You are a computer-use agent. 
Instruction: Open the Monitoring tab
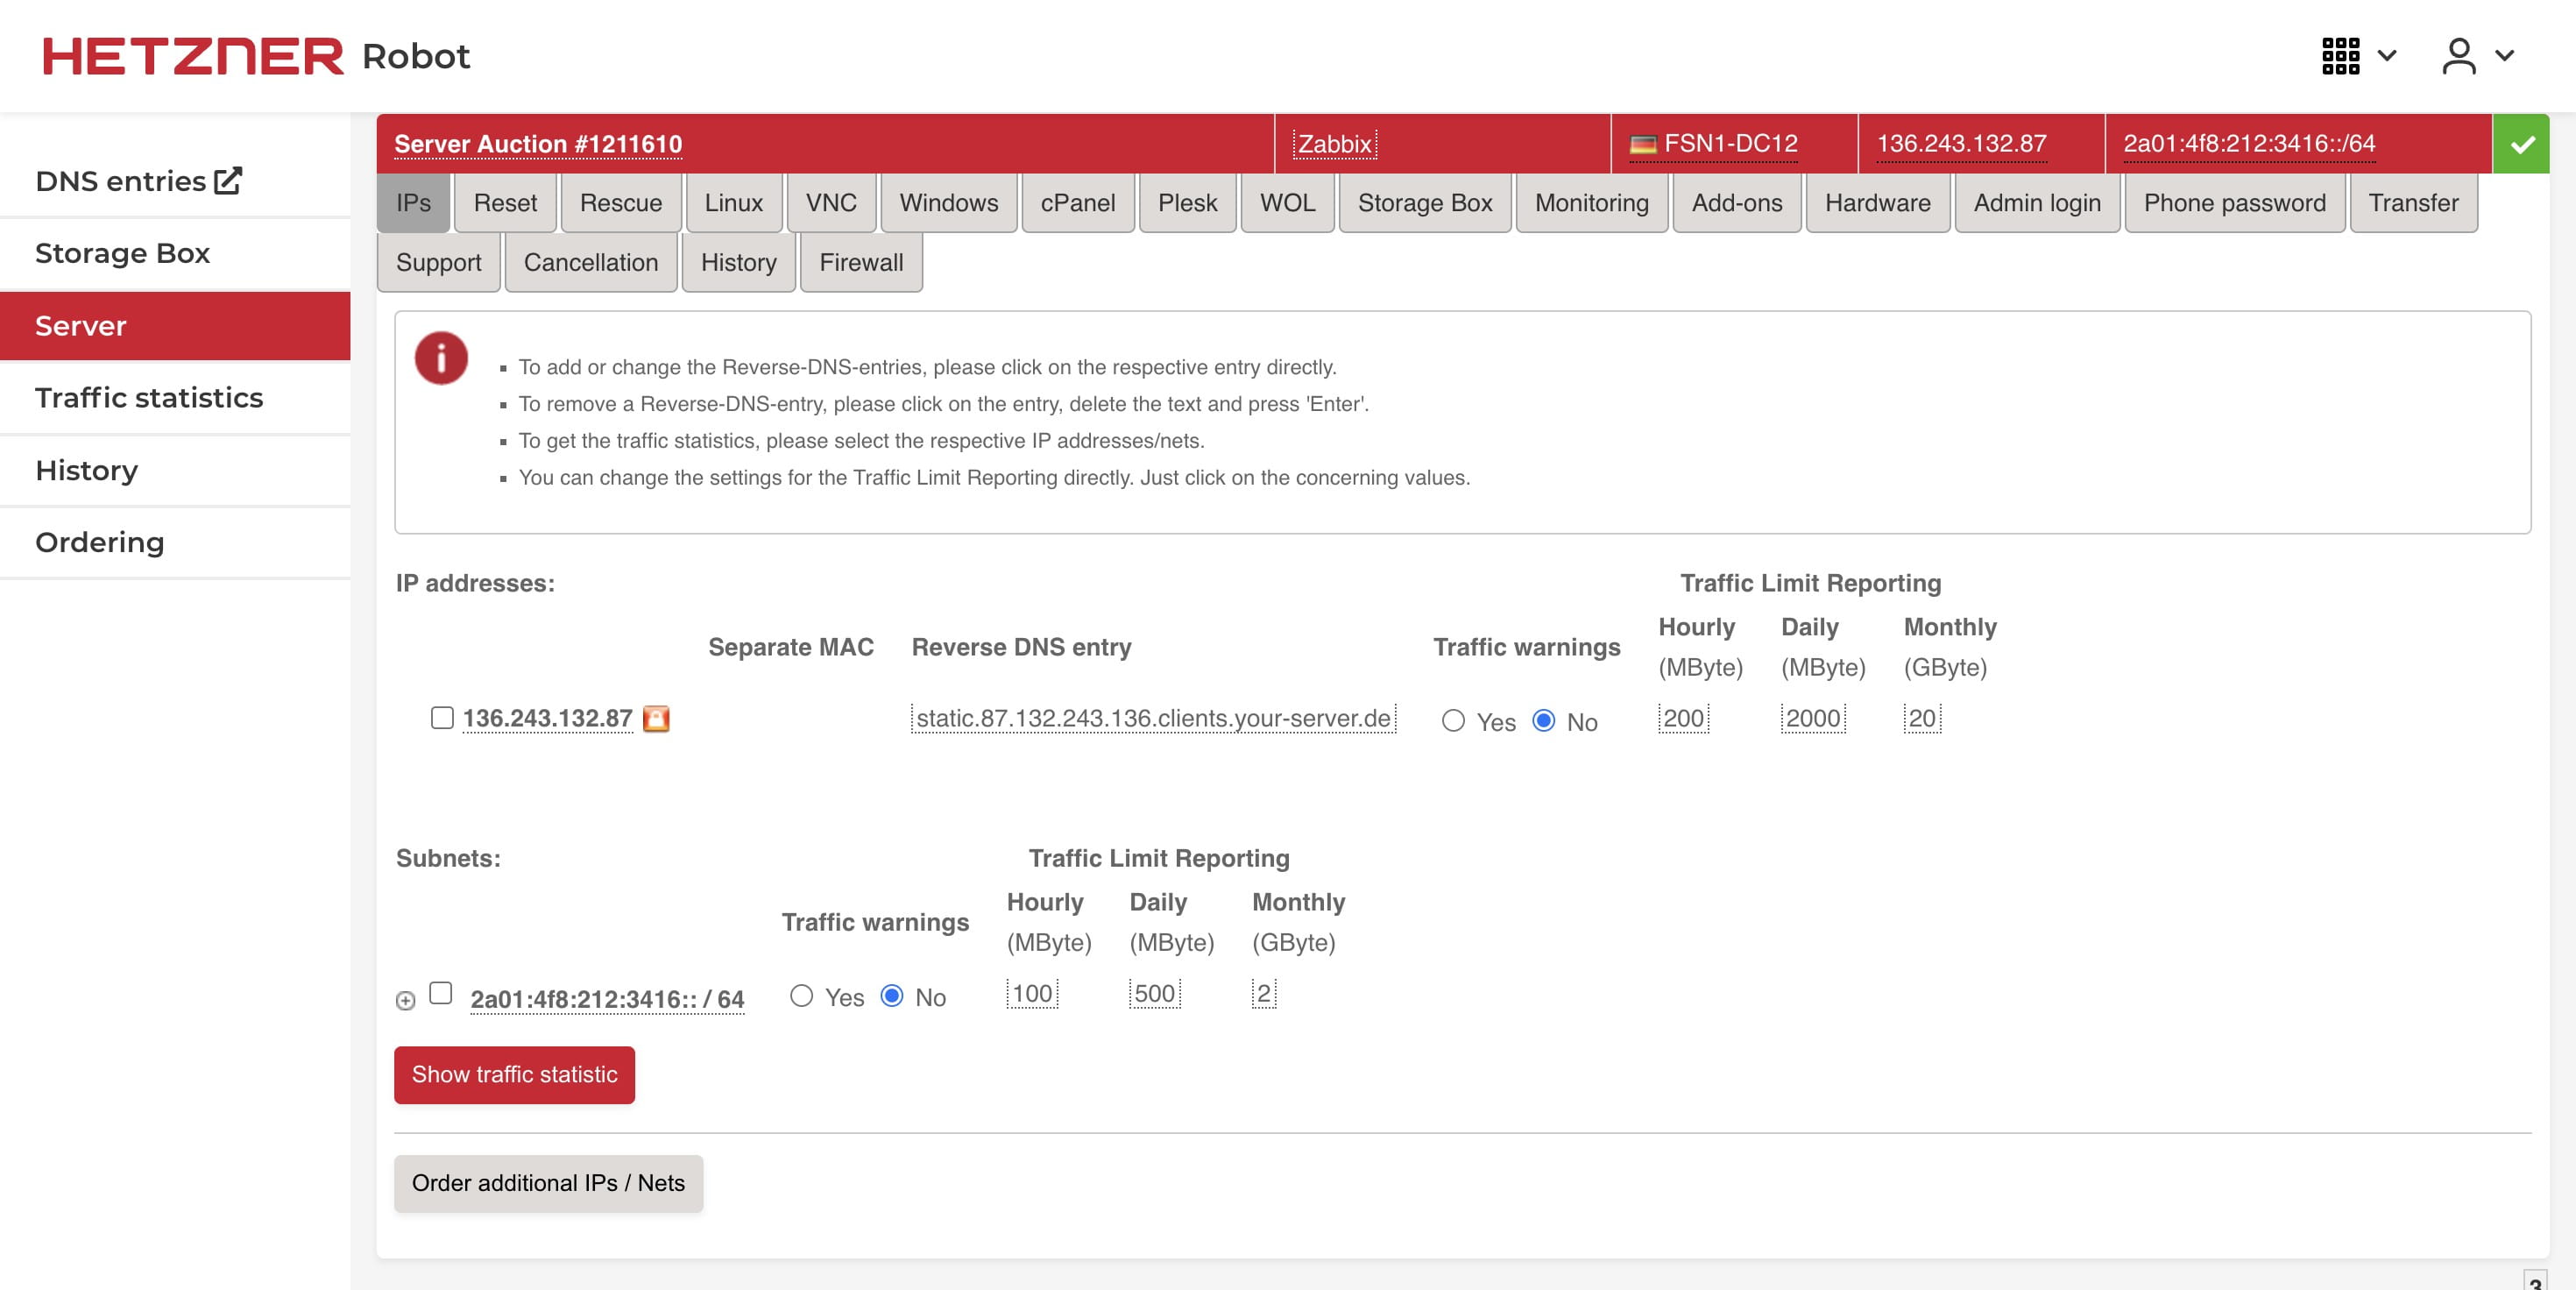click(1592, 203)
